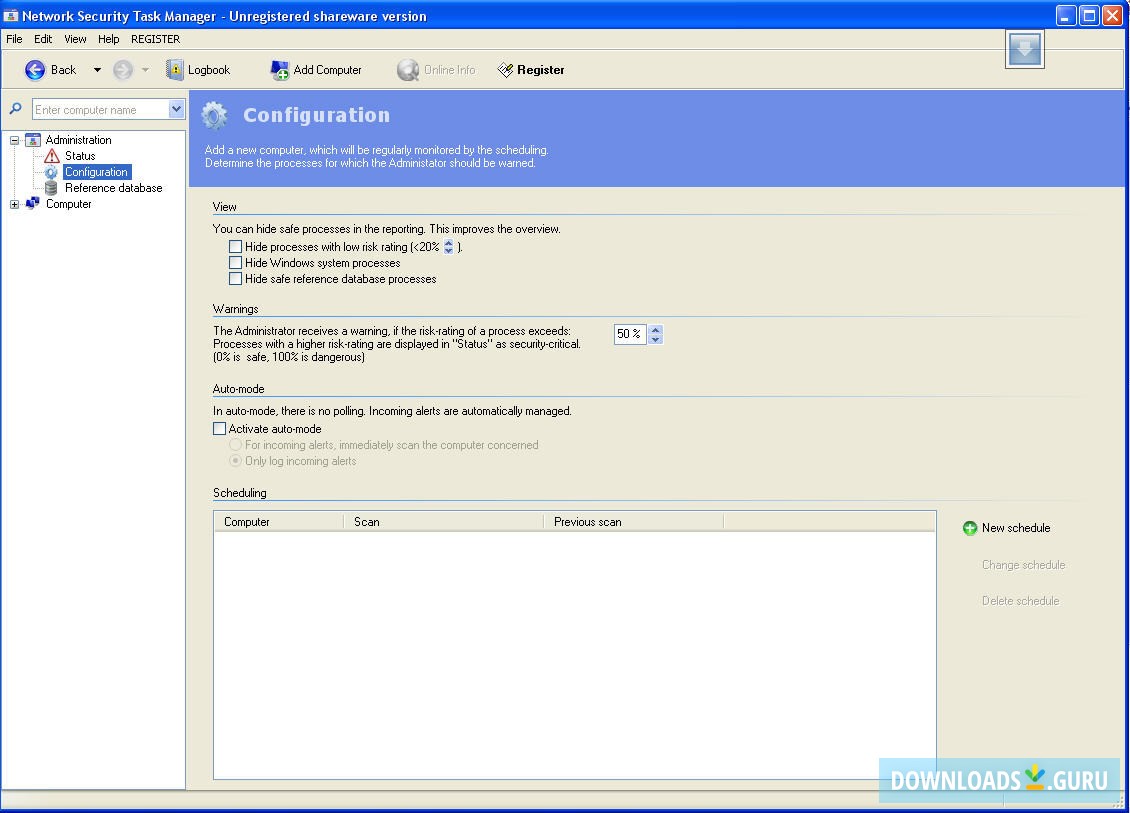This screenshot has height=813, width=1130.
Task: Open the Edit menu
Action: click(x=43, y=39)
